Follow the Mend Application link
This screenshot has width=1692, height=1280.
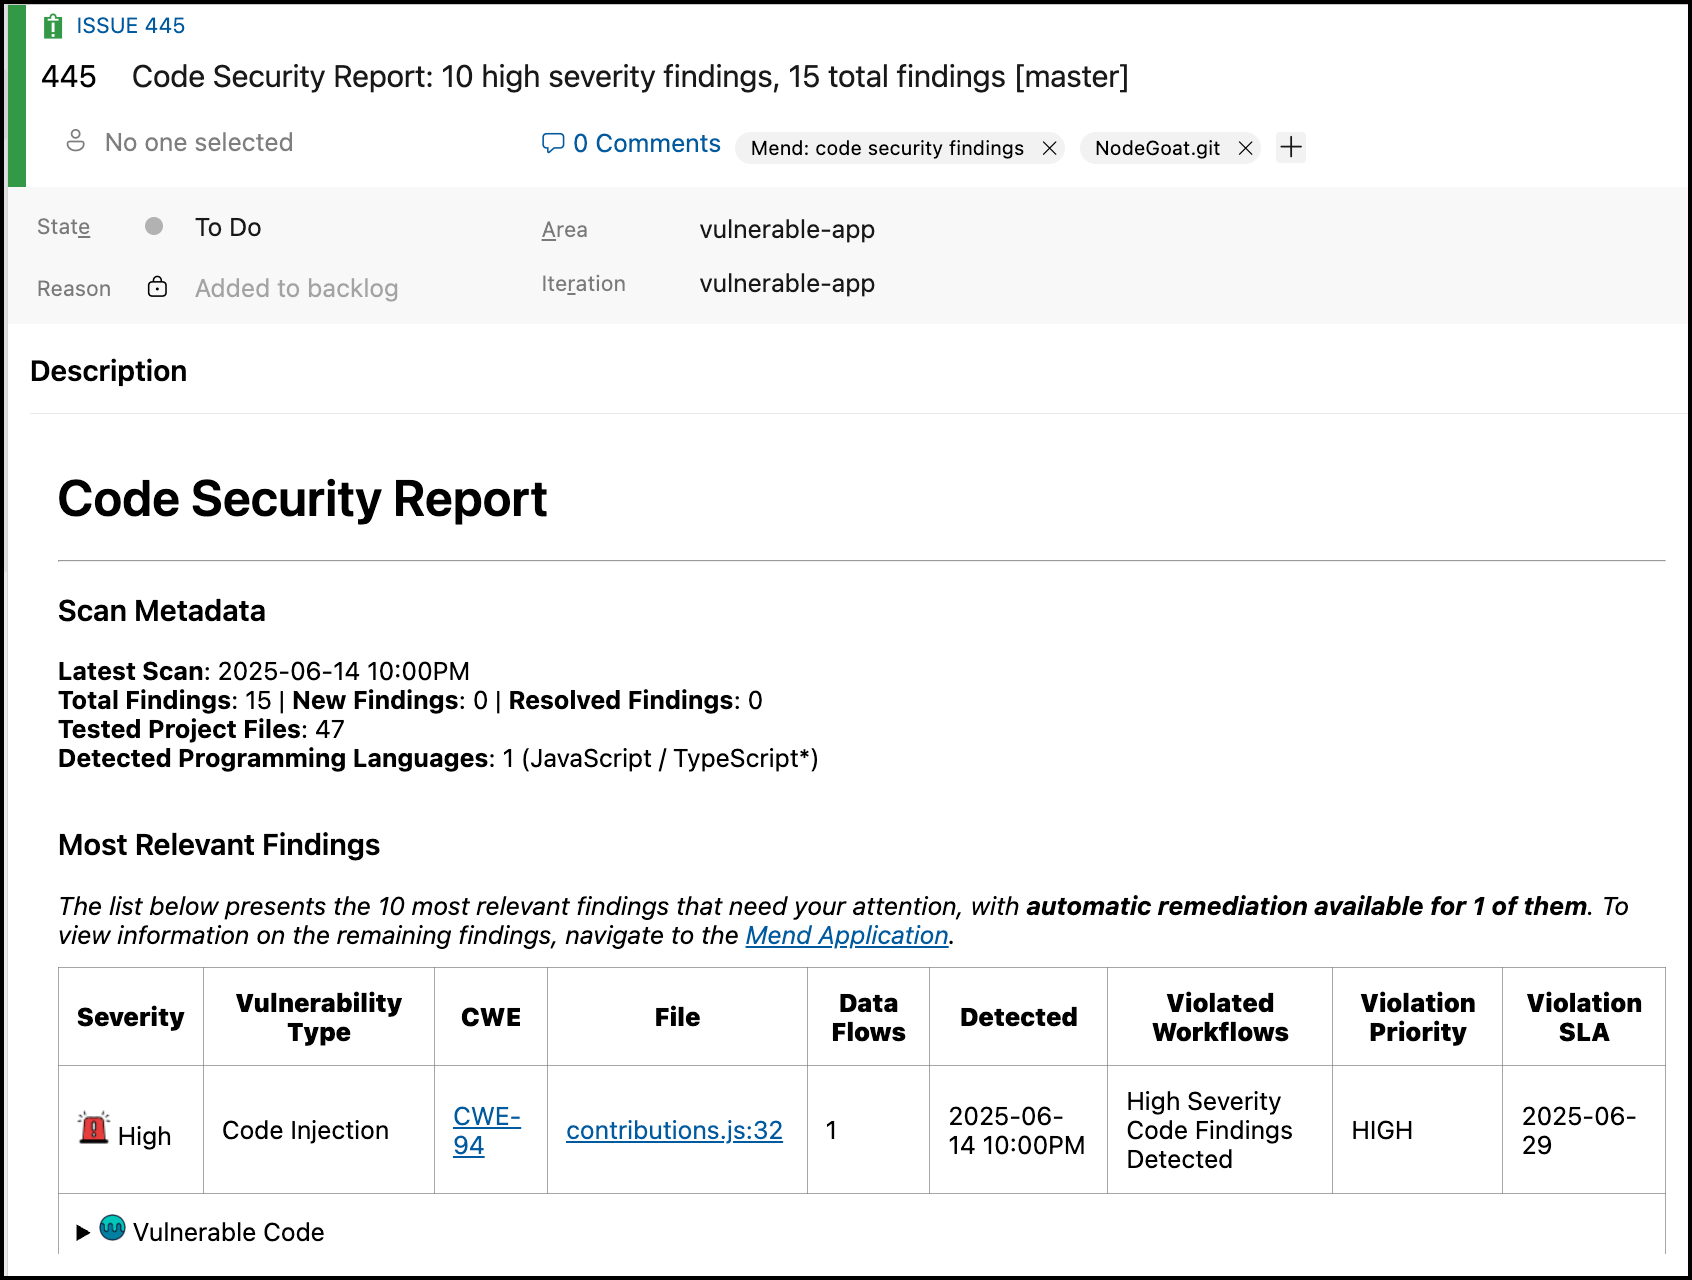[x=846, y=935]
